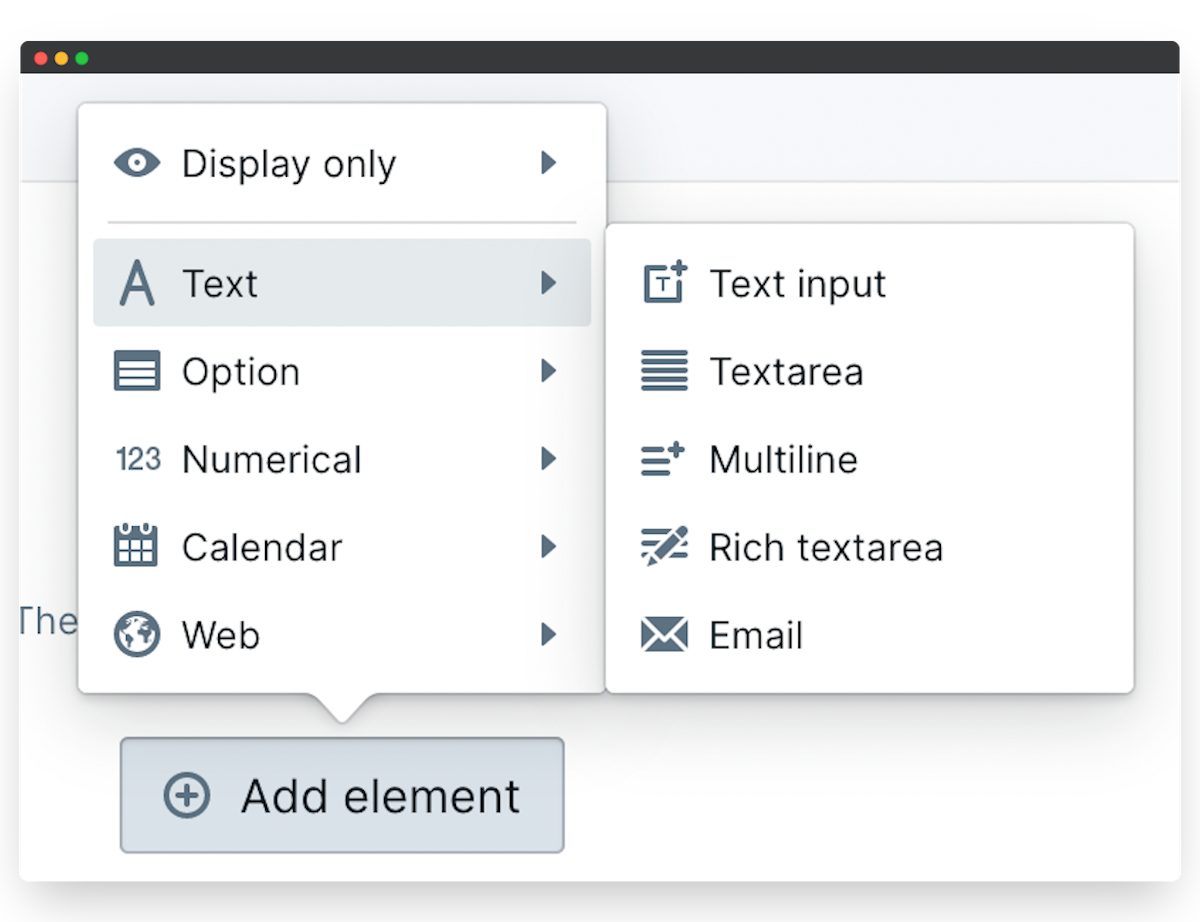Click the letter A Text icon
1200x922 pixels.
[x=137, y=283]
